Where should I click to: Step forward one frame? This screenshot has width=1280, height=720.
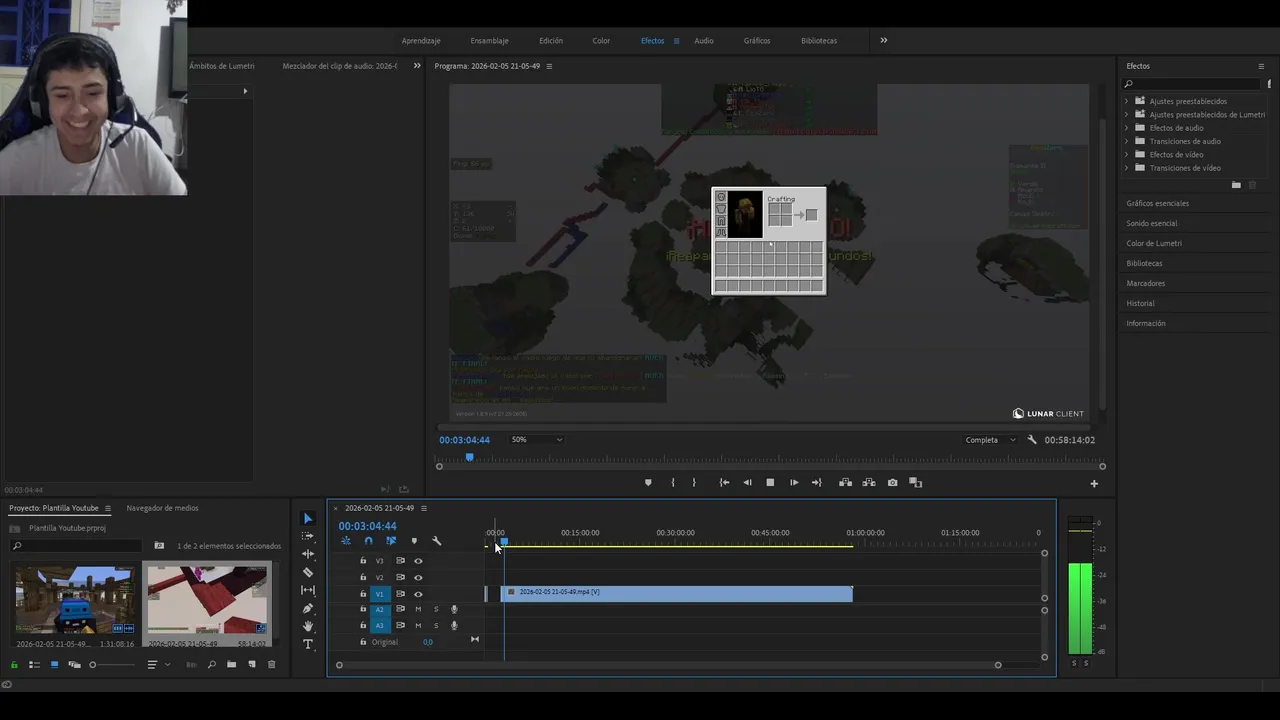point(794,482)
